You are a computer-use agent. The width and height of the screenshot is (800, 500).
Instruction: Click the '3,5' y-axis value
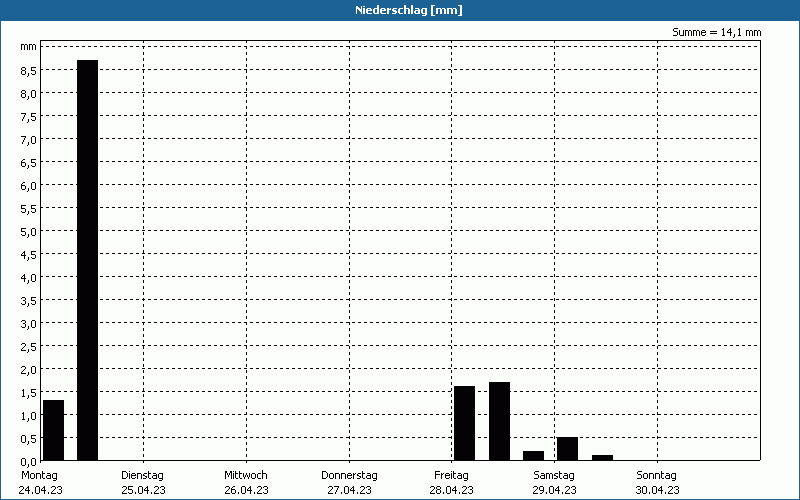(29, 301)
